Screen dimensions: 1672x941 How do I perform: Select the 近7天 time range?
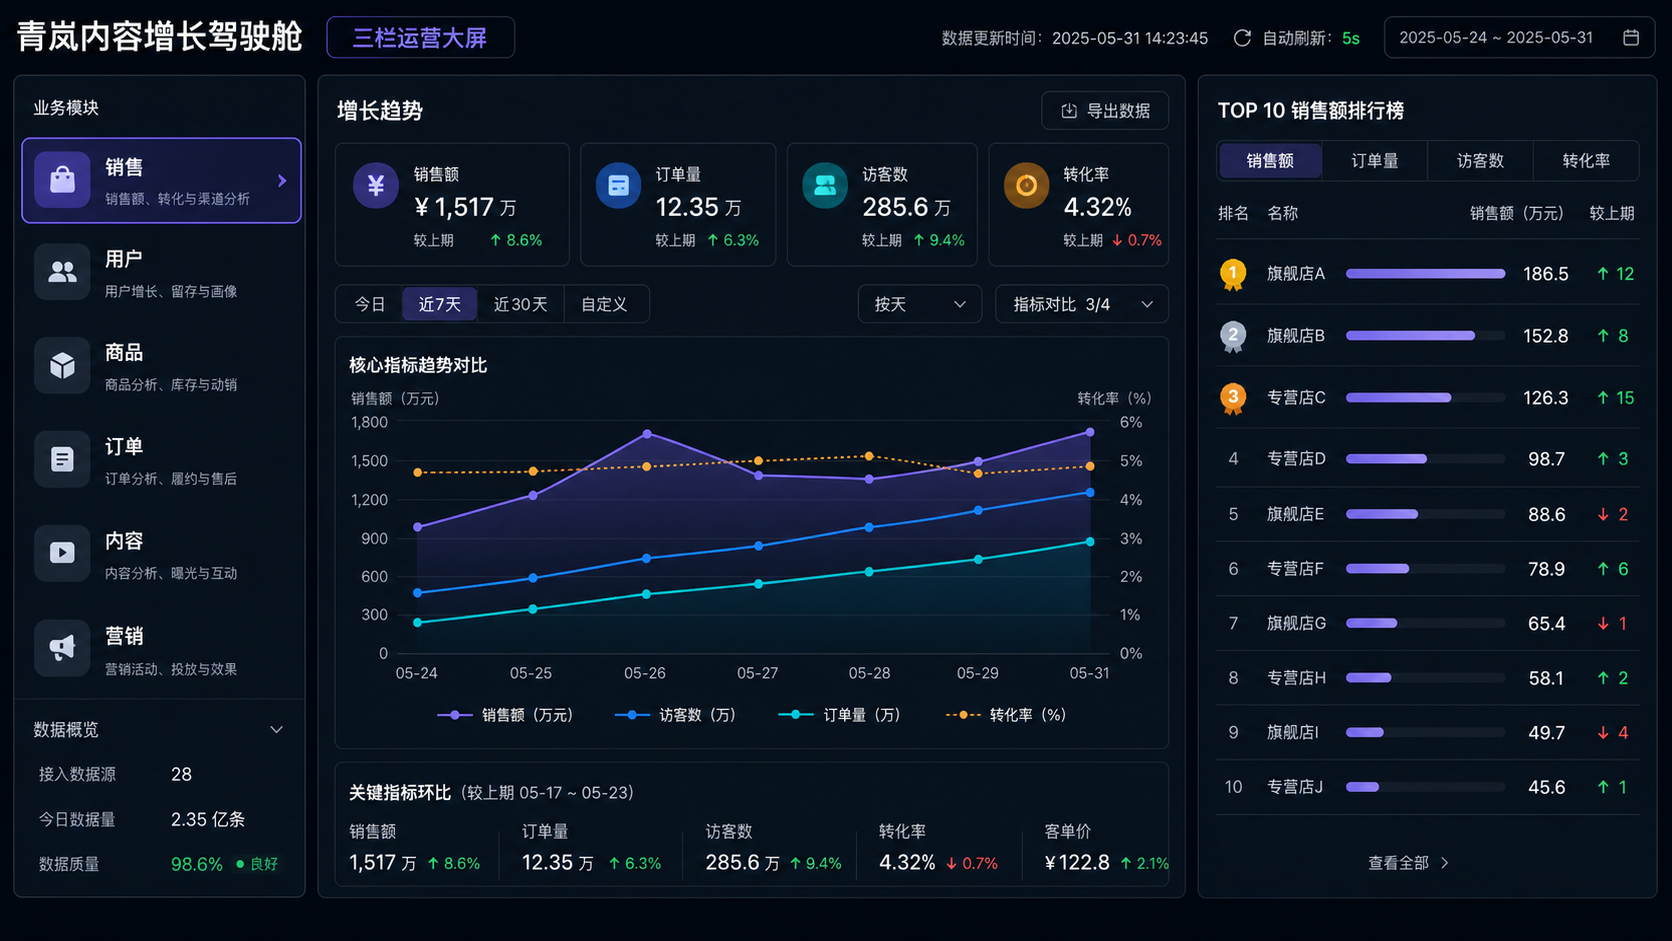440,304
